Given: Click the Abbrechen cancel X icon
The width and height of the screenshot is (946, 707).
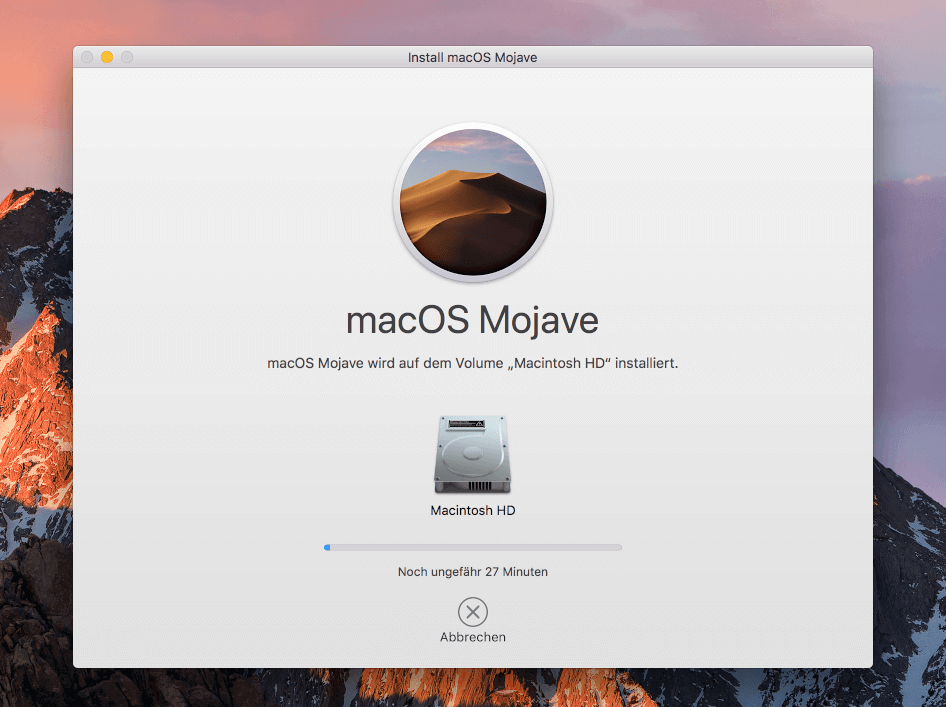Looking at the screenshot, I should (x=472, y=612).
